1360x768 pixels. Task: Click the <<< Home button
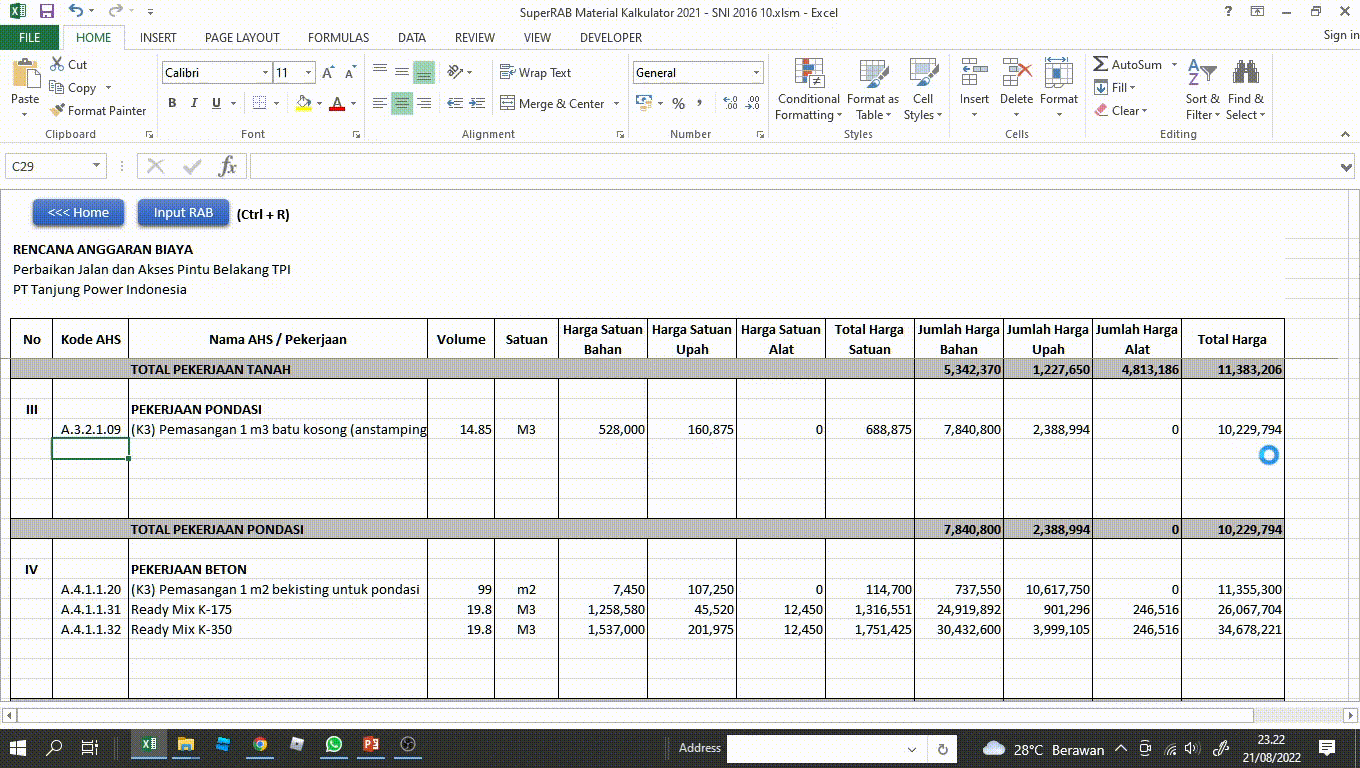(78, 213)
